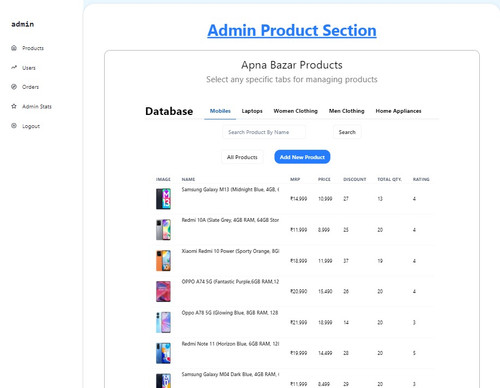The image size is (500, 388).
Task: Click the Admin Stats star icon
Action: coord(14,106)
